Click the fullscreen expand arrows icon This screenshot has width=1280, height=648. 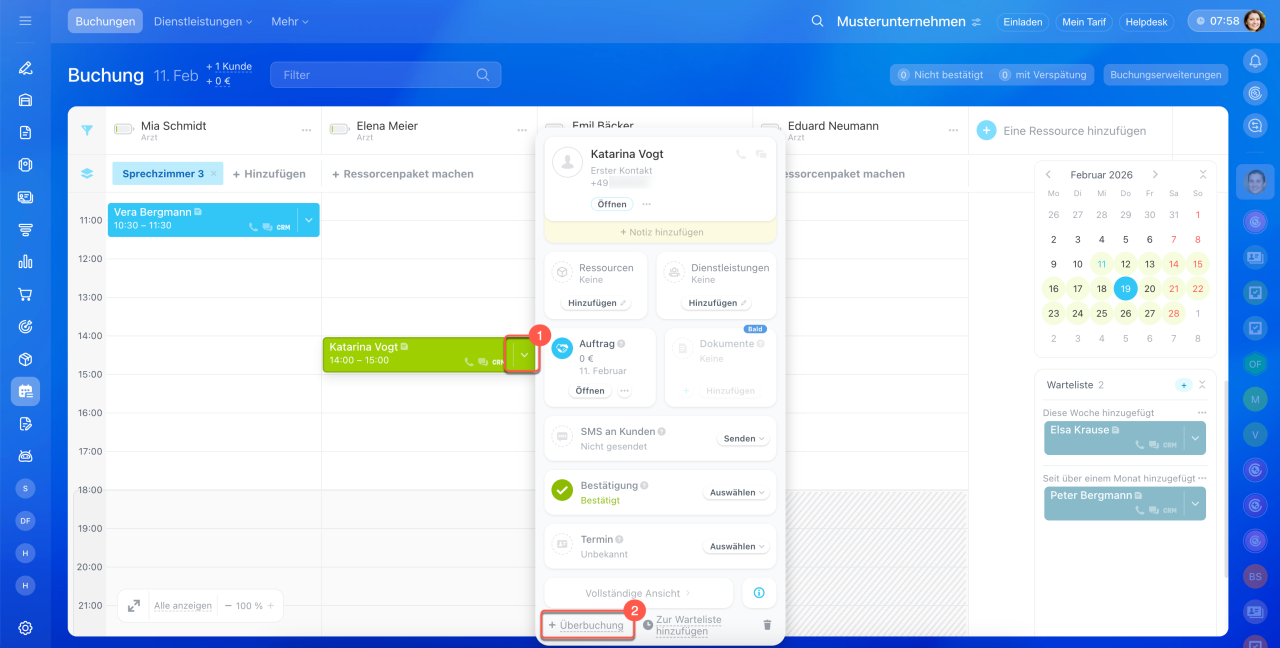click(x=133, y=605)
